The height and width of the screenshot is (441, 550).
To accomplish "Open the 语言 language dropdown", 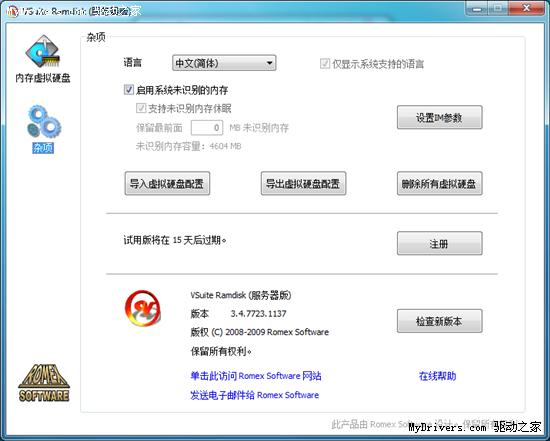I will tap(224, 63).
